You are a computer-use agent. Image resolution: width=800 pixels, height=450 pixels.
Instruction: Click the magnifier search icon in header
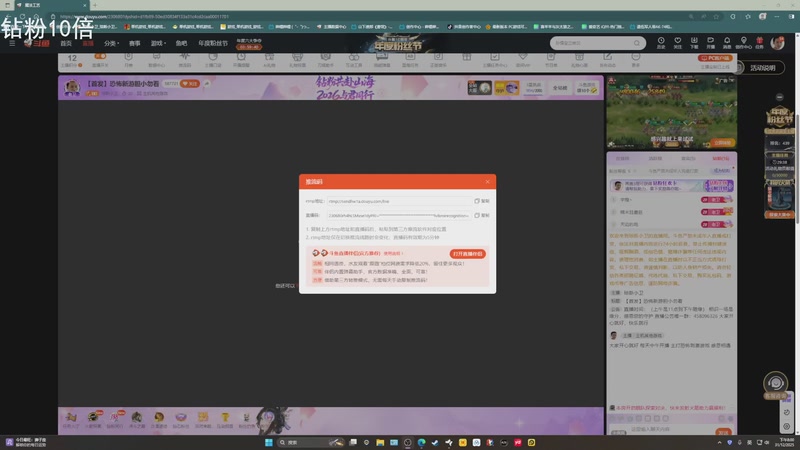click(x=637, y=43)
